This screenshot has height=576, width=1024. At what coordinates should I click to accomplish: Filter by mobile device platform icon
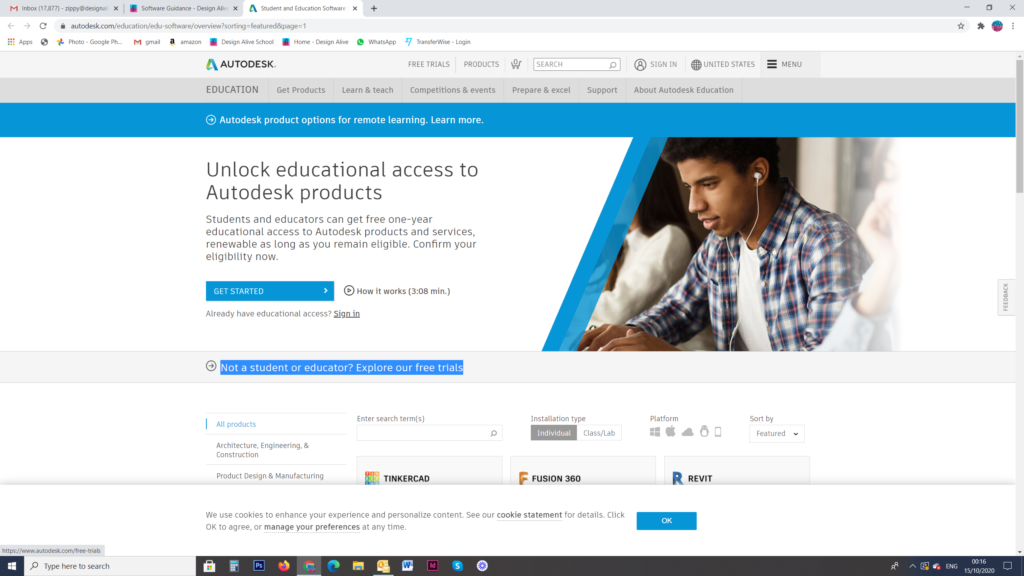[x=718, y=432]
